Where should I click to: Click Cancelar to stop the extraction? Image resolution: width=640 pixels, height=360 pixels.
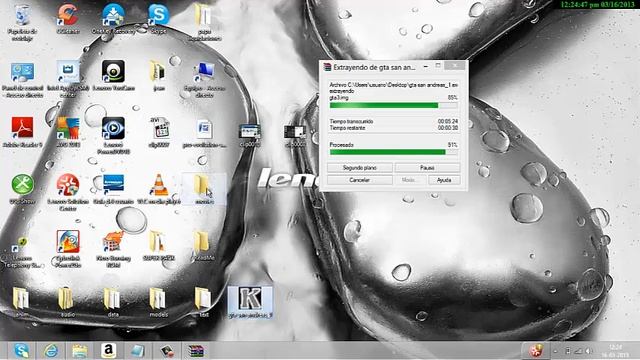pyautogui.click(x=360, y=180)
